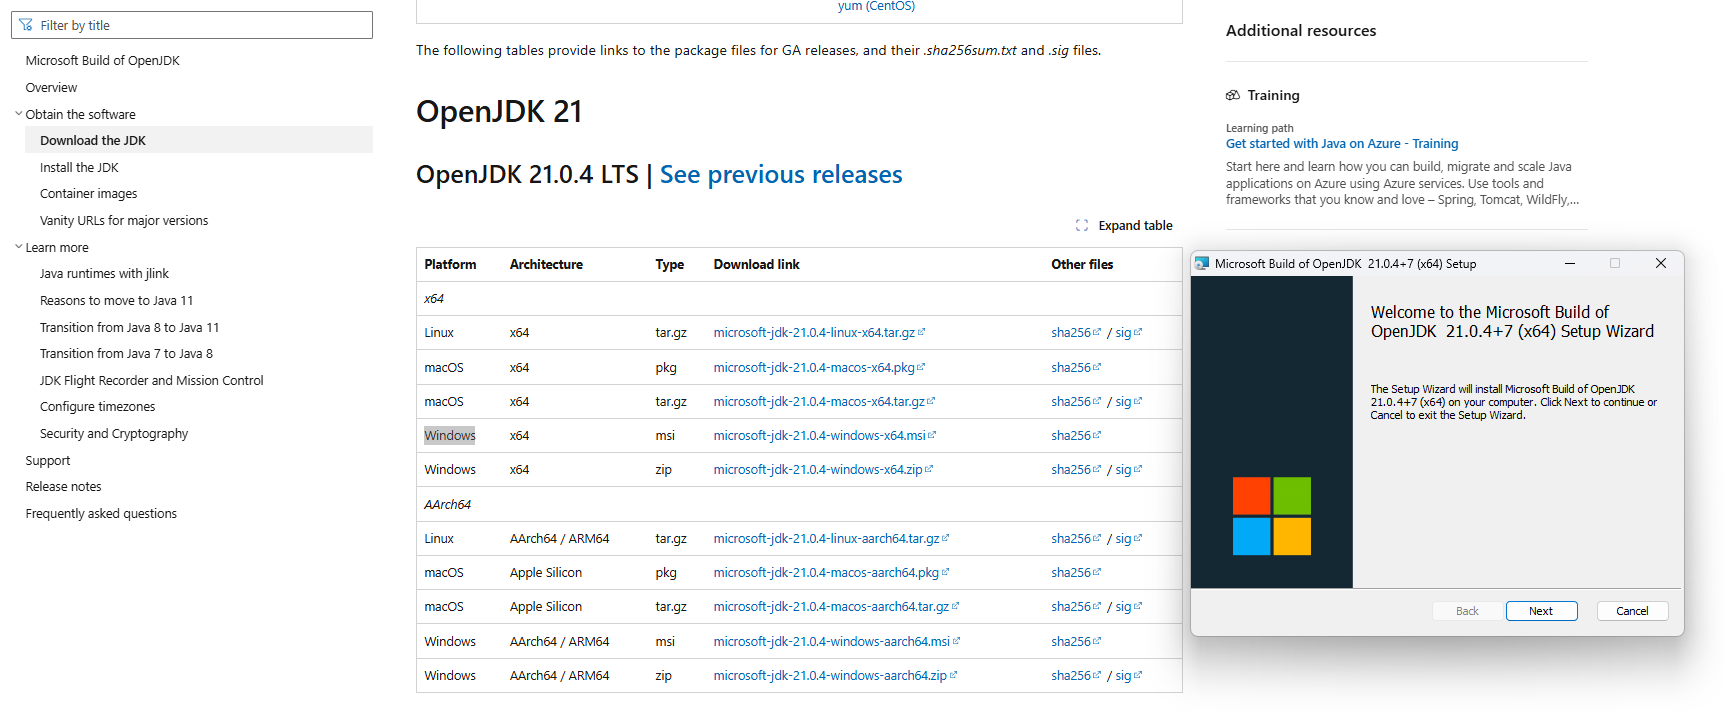This screenshot has height=712, width=1724.
Task: Open Reasons to move to Java 11
Action: [117, 301]
